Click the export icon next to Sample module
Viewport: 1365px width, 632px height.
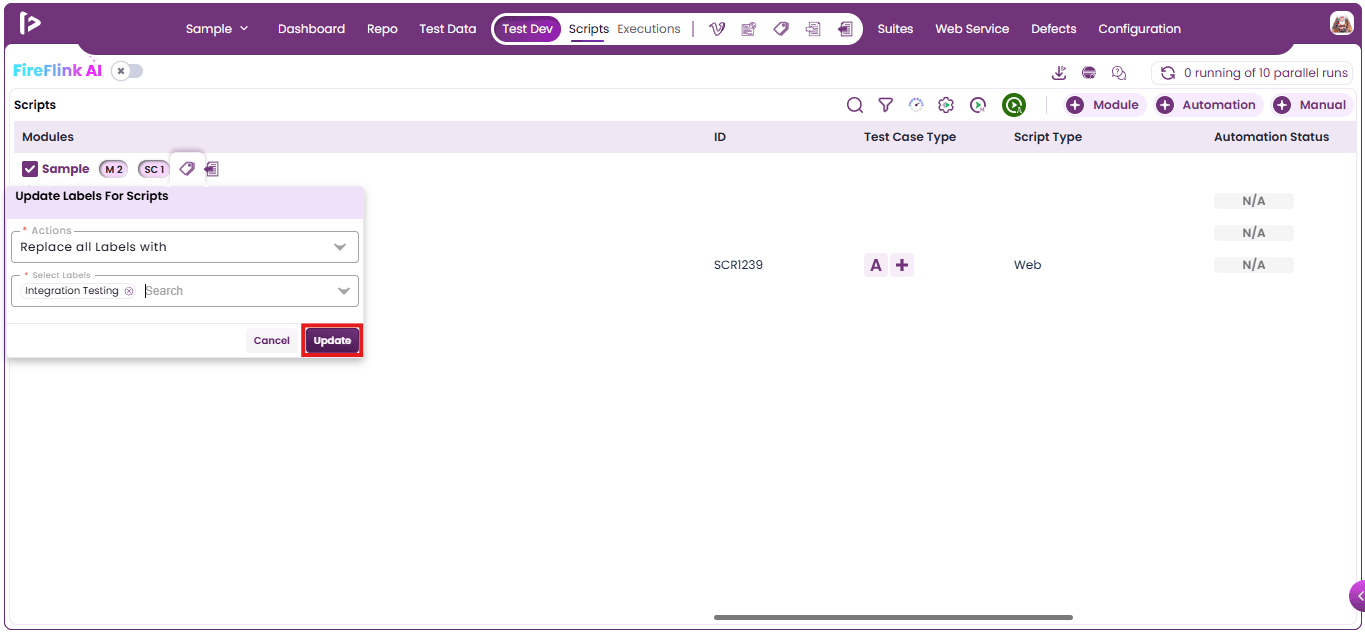pos(212,169)
